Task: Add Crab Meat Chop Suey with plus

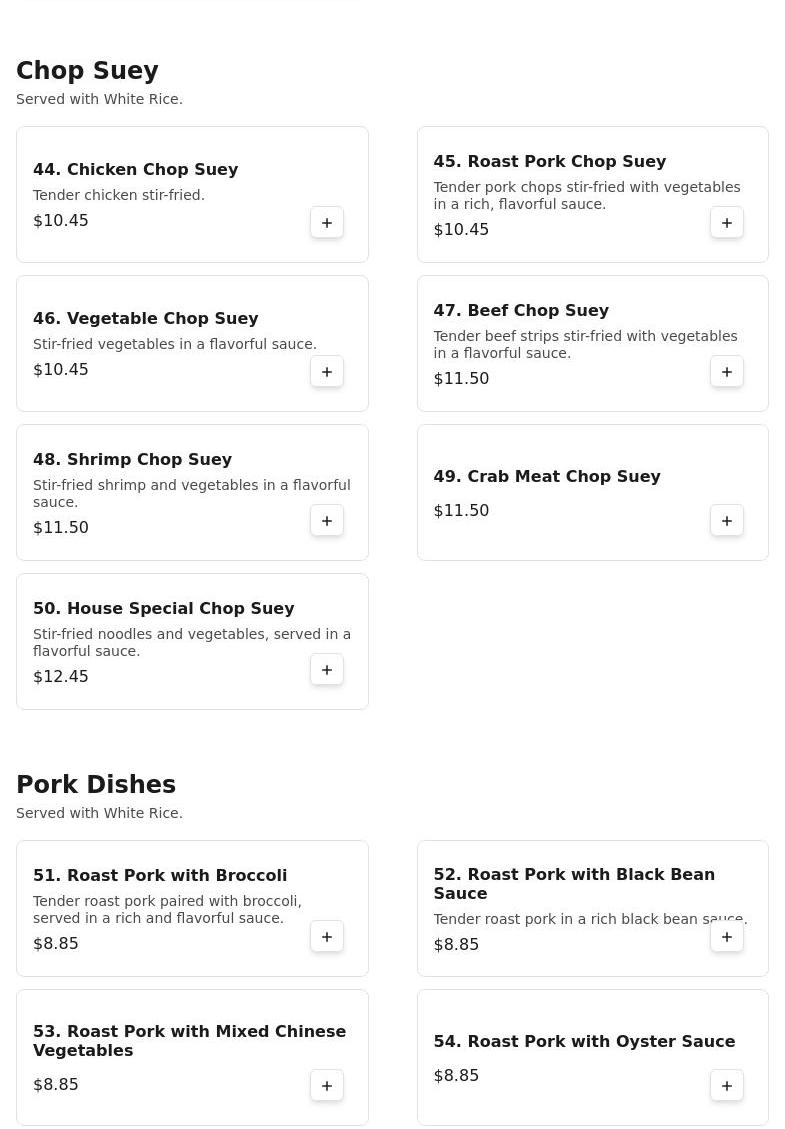Action: pyautogui.click(x=727, y=521)
